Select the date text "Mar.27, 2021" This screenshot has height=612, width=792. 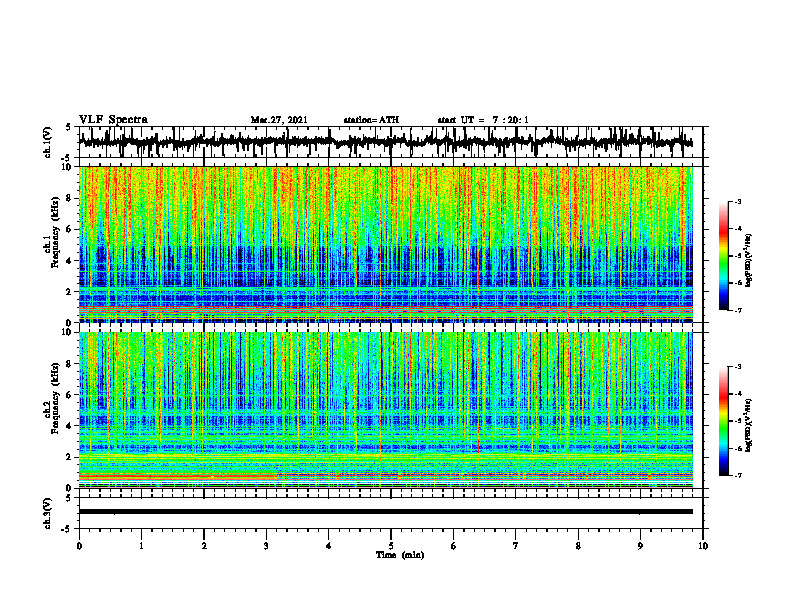(x=279, y=120)
